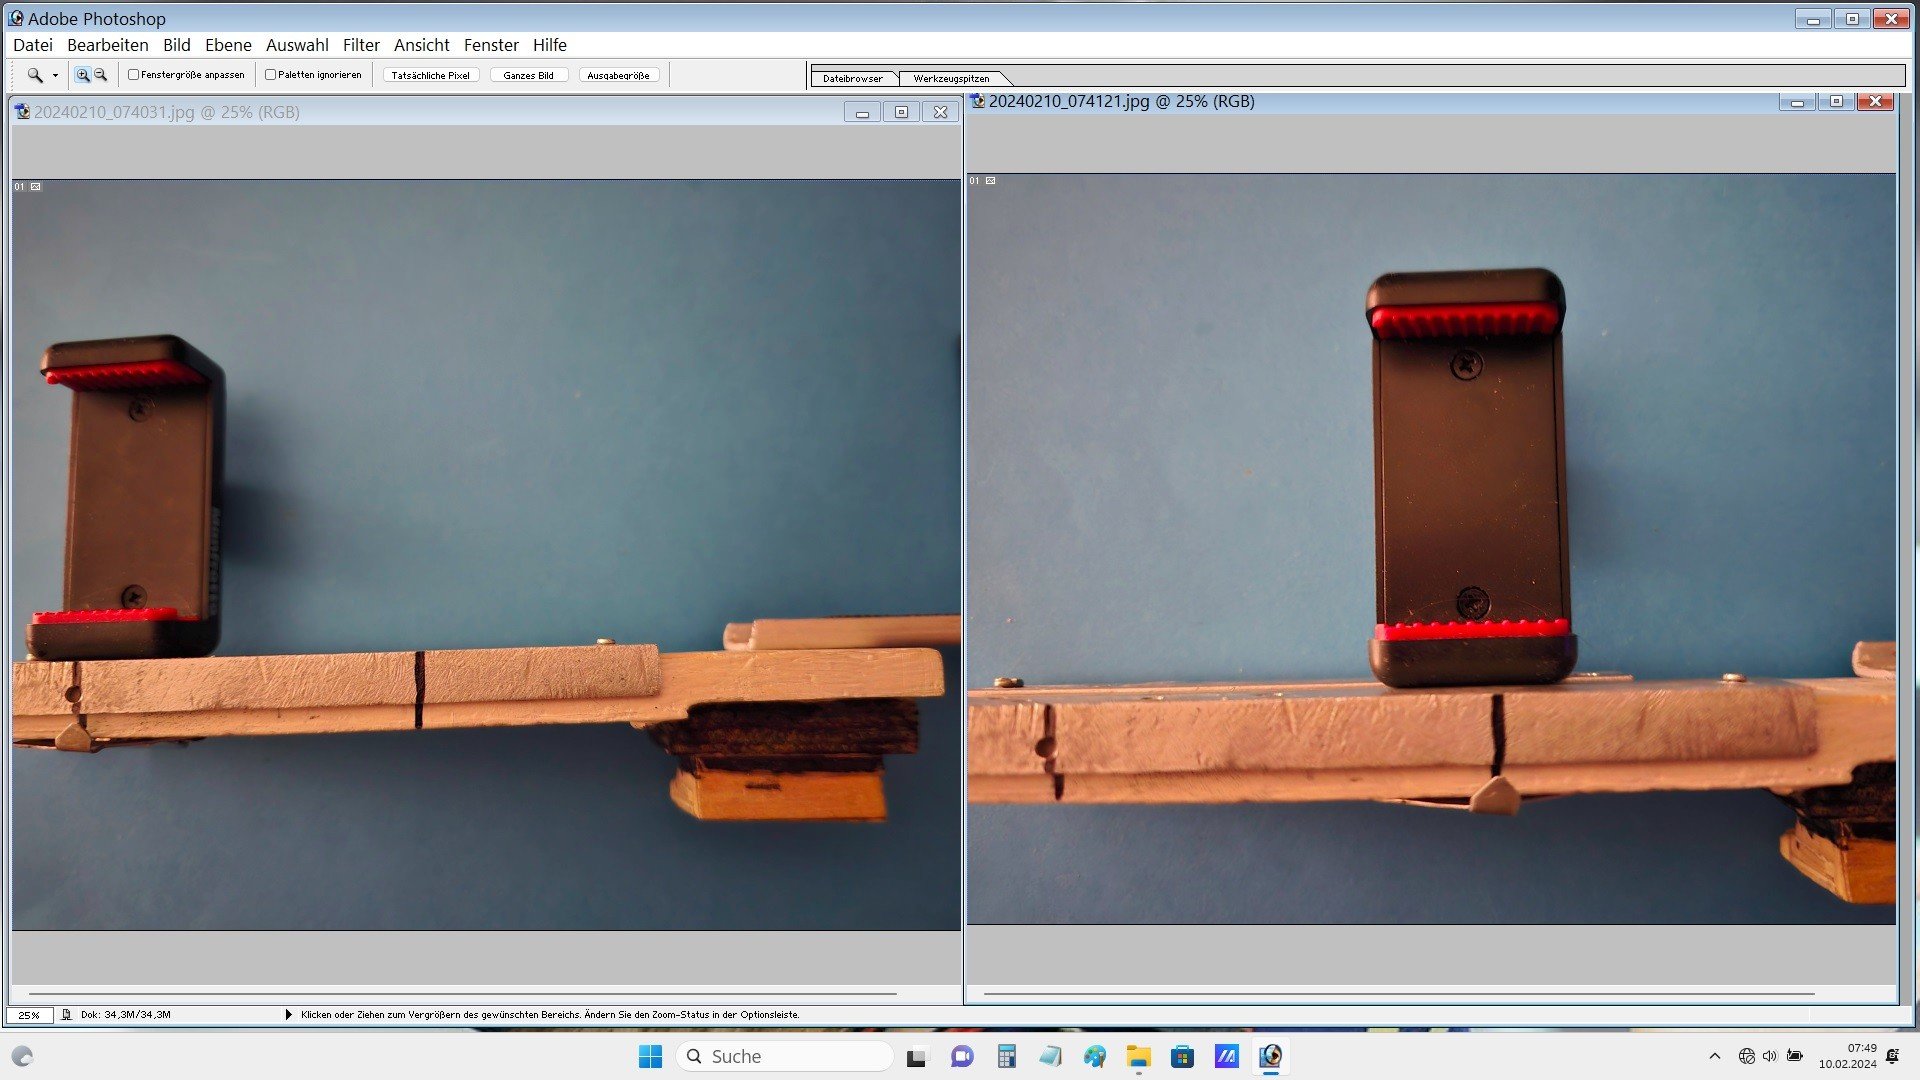This screenshot has width=1920, height=1080.
Task: Click the Ganzes Bild button
Action: point(528,75)
